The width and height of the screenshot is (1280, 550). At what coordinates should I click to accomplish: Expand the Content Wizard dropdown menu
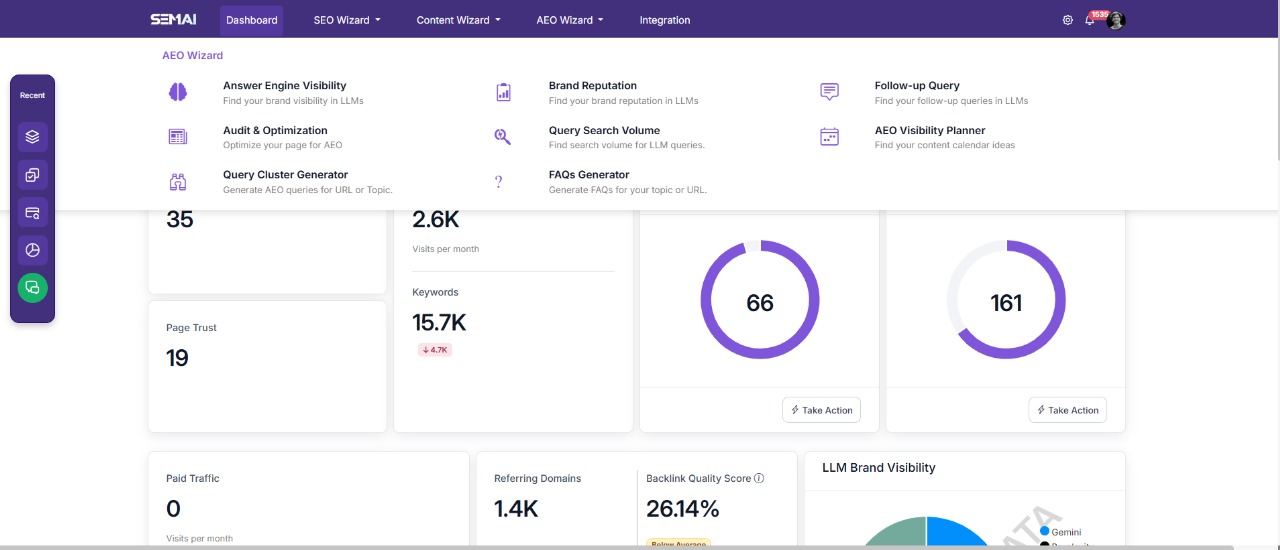pyautogui.click(x=458, y=20)
